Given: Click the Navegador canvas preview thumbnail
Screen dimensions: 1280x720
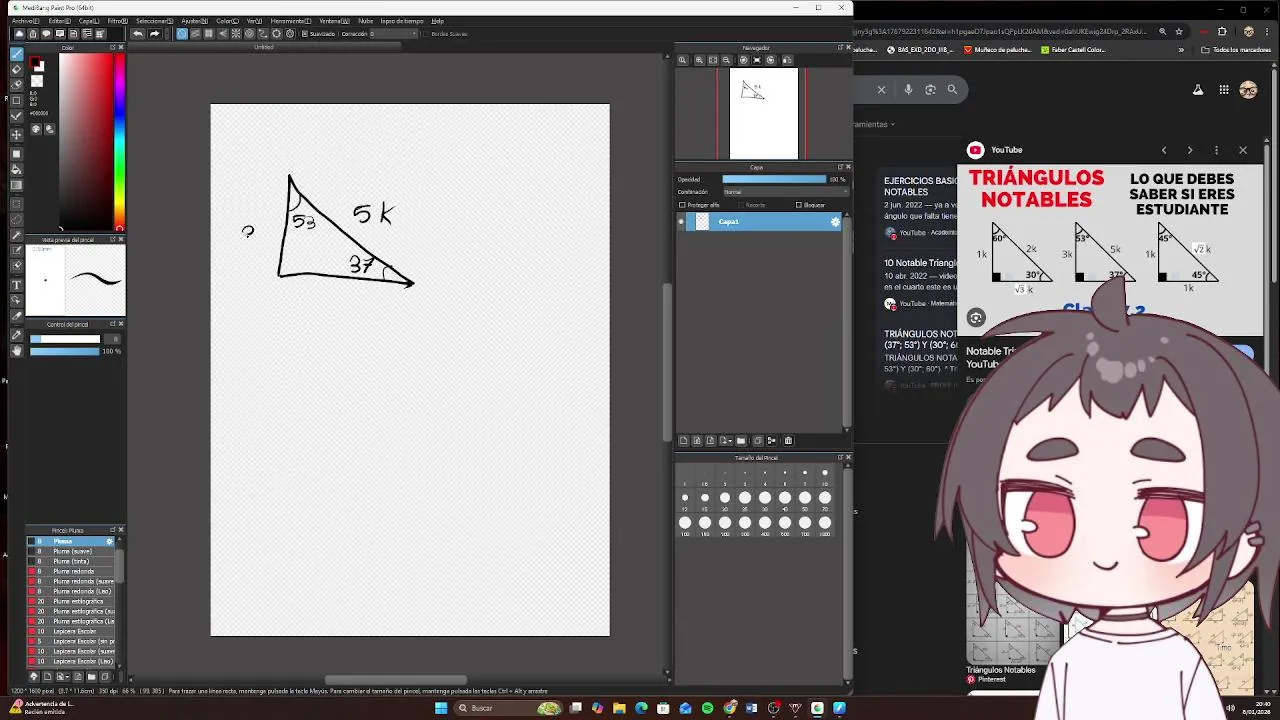Looking at the screenshot, I should coord(764,113).
